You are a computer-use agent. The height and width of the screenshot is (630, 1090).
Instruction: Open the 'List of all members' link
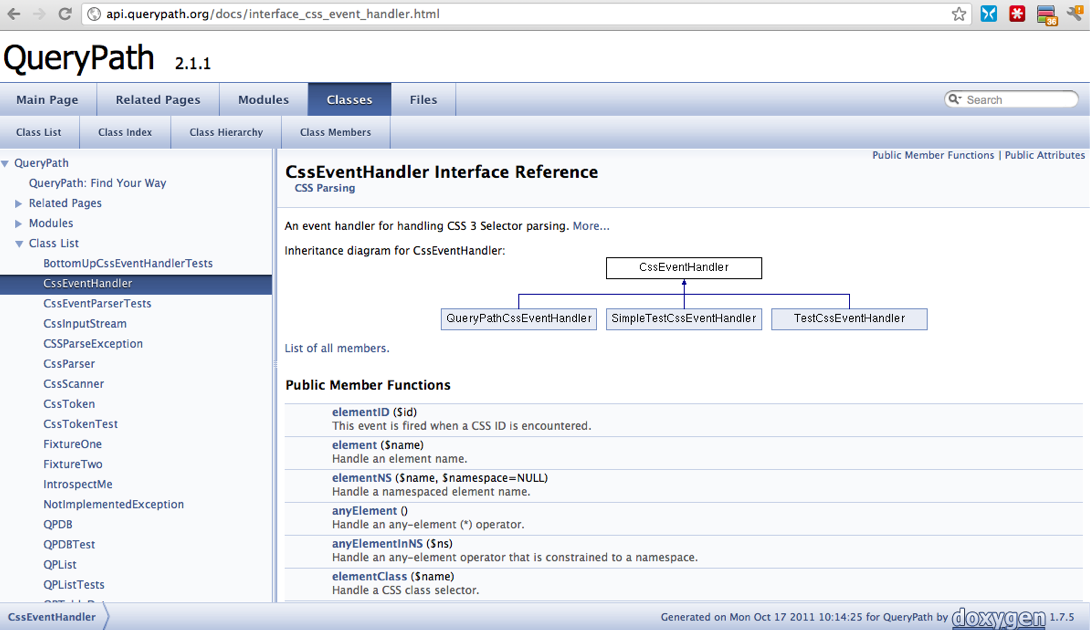tap(336, 348)
